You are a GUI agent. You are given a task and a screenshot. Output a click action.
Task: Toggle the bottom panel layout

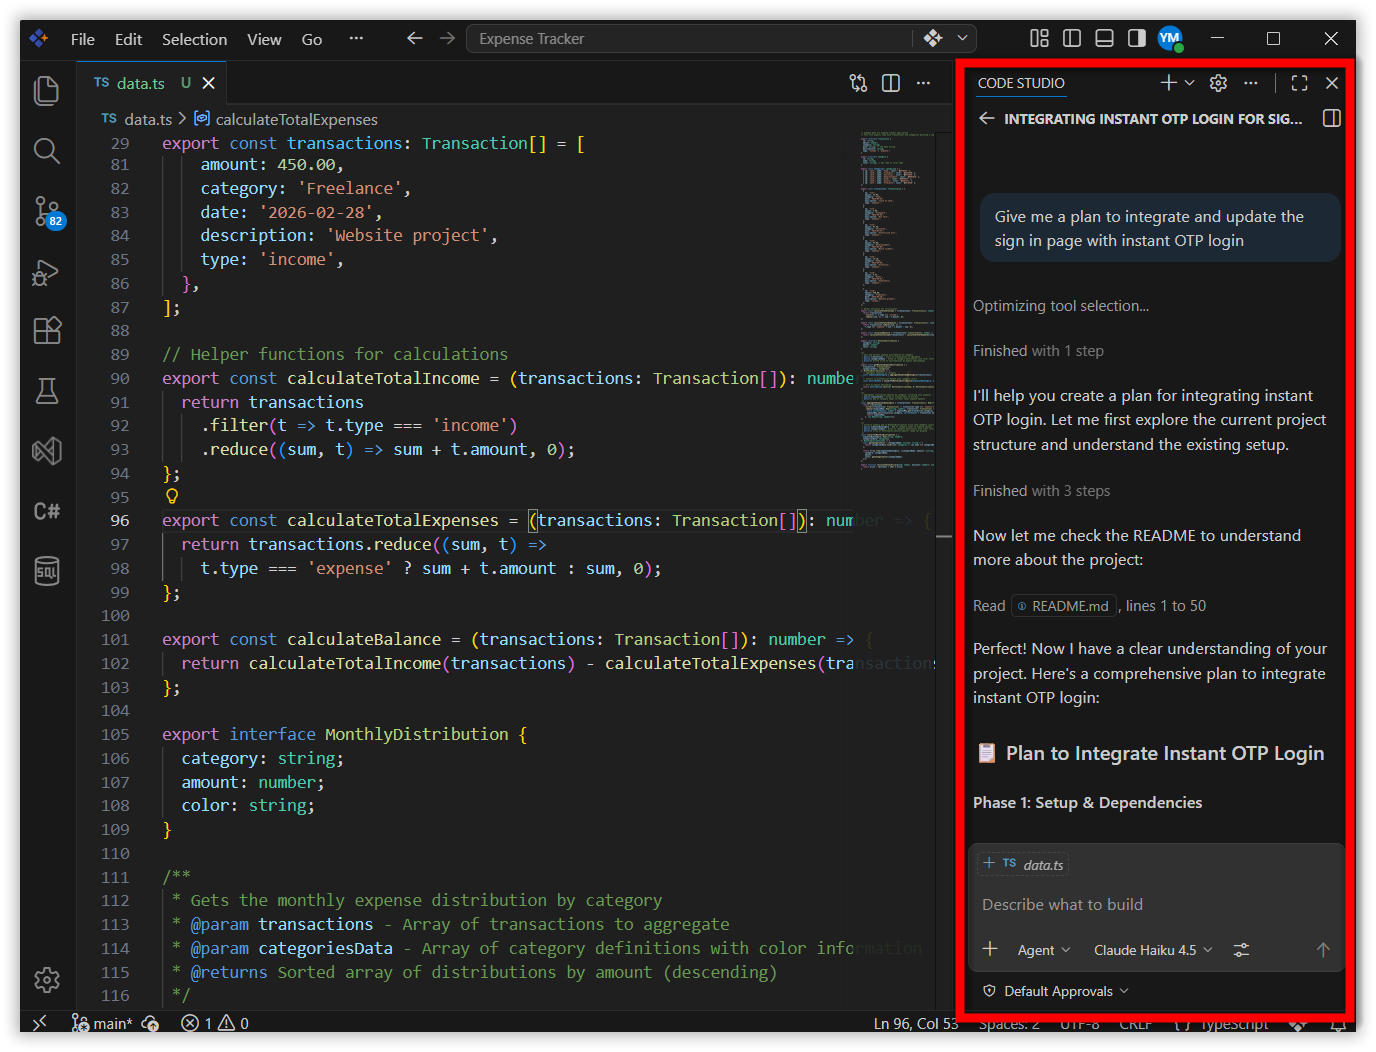pyautogui.click(x=1104, y=38)
